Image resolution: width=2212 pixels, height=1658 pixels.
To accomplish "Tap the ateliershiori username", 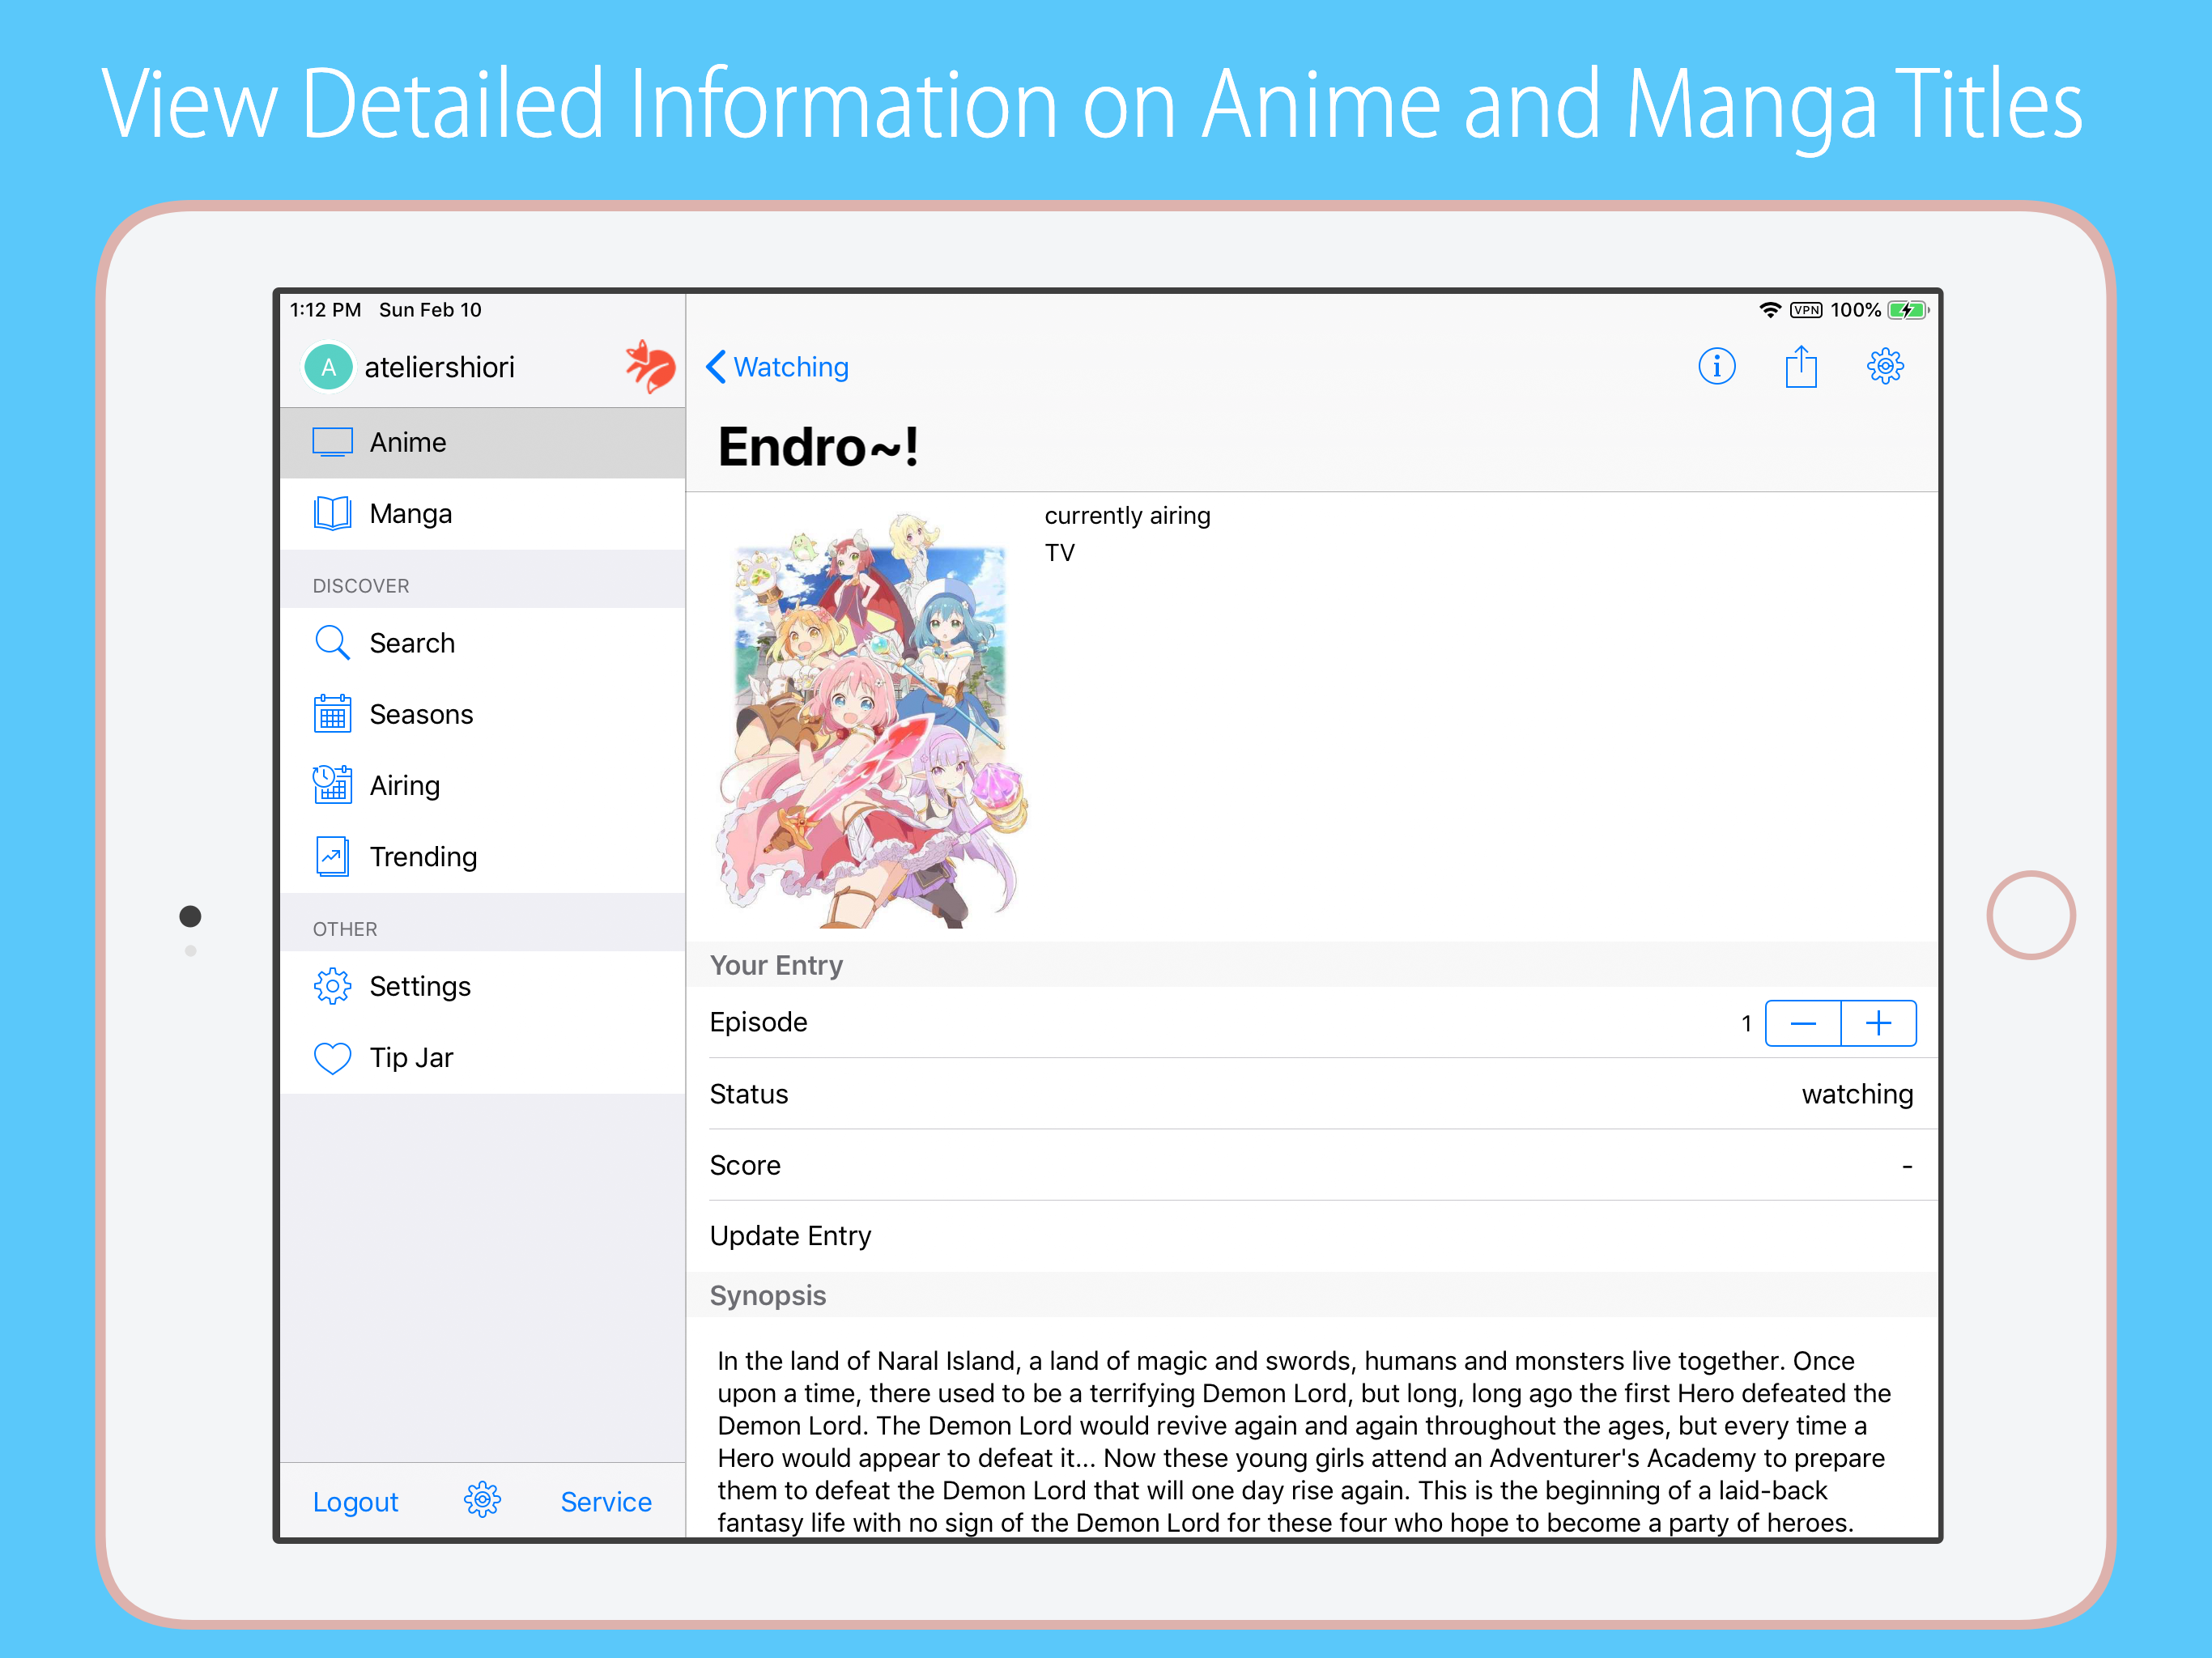I will [x=439, y=367].
